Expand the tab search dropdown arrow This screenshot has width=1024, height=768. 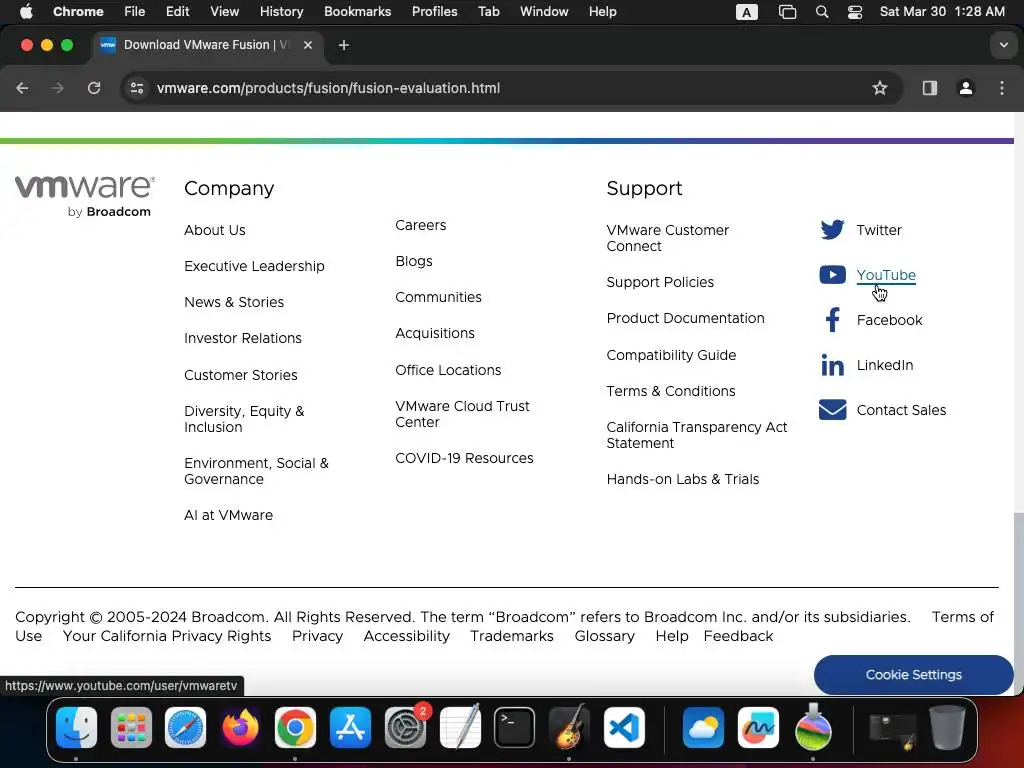(x=1004, y=45)
